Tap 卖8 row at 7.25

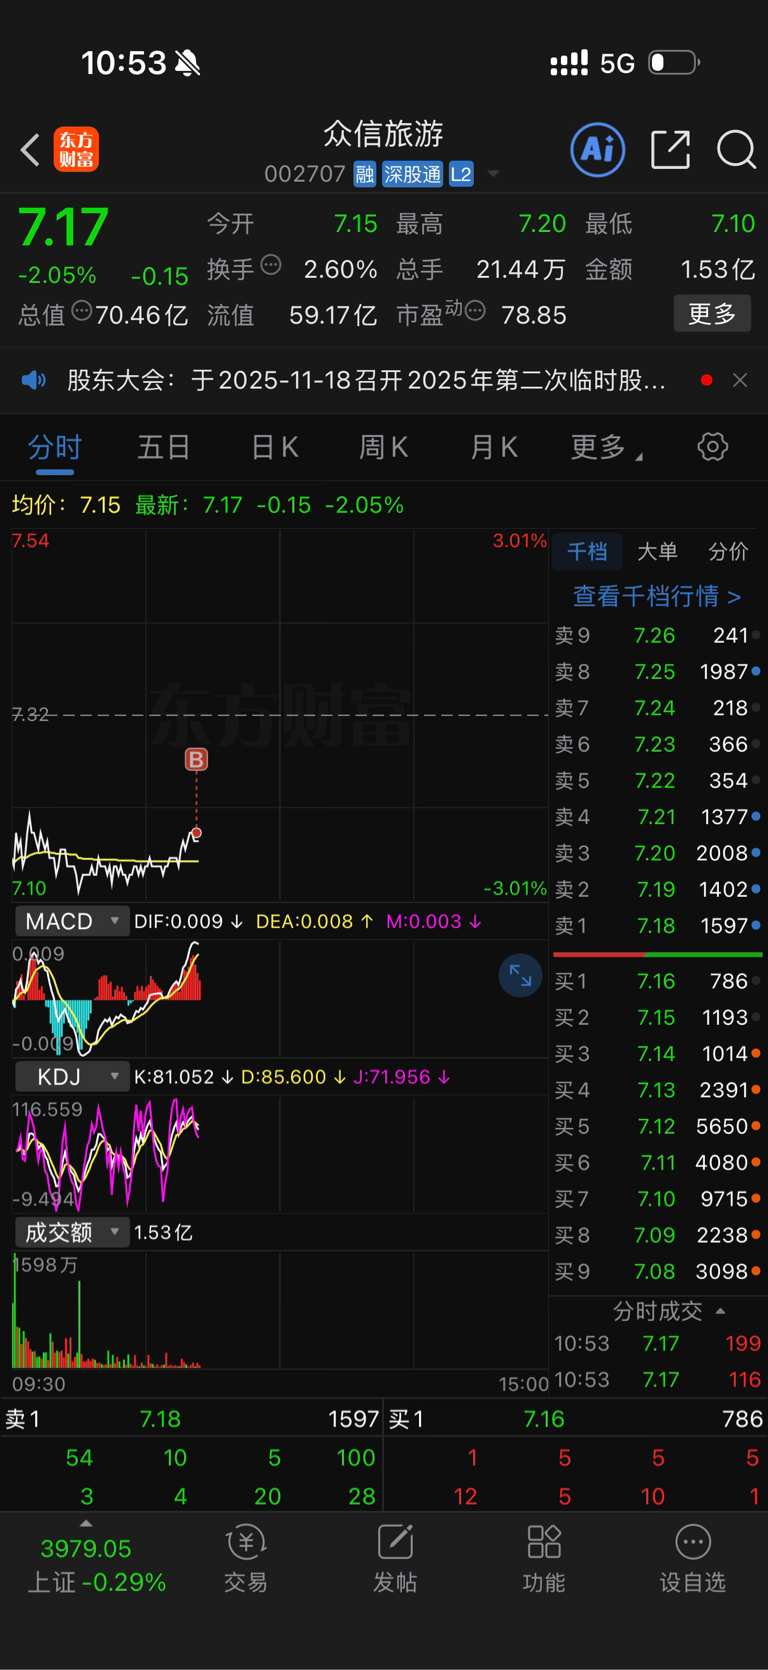click(x=658, y=671)
